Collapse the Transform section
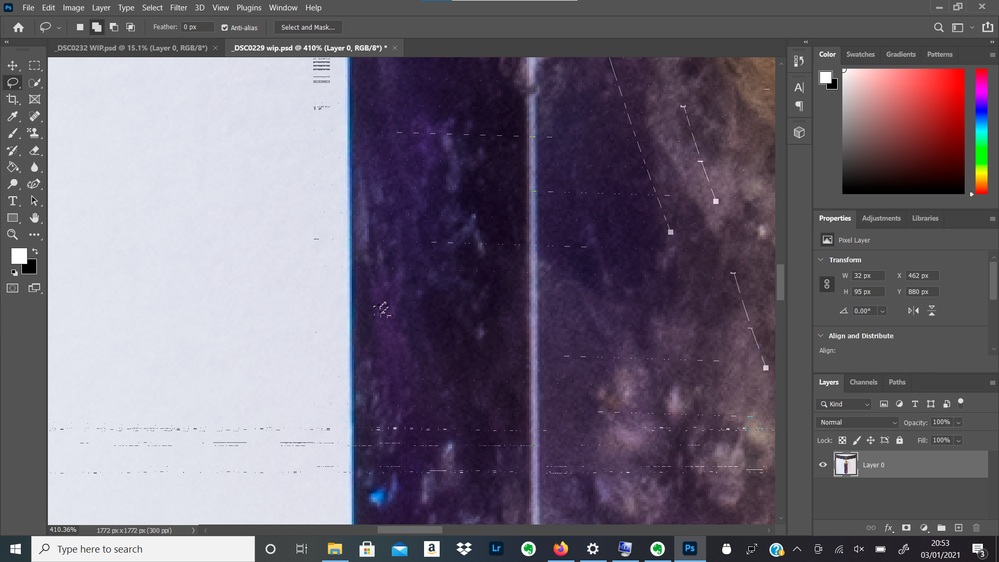 [821, 260]
